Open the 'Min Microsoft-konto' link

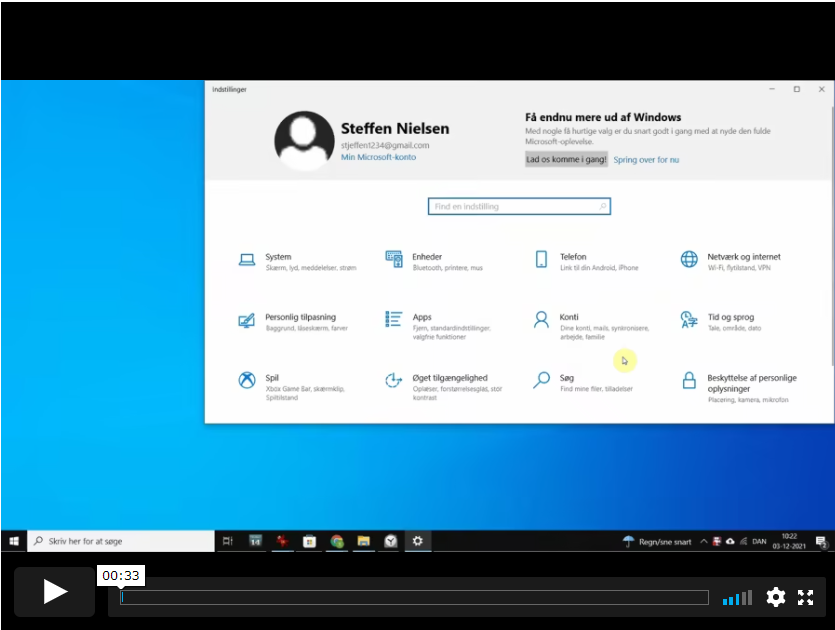click(378, 157)
